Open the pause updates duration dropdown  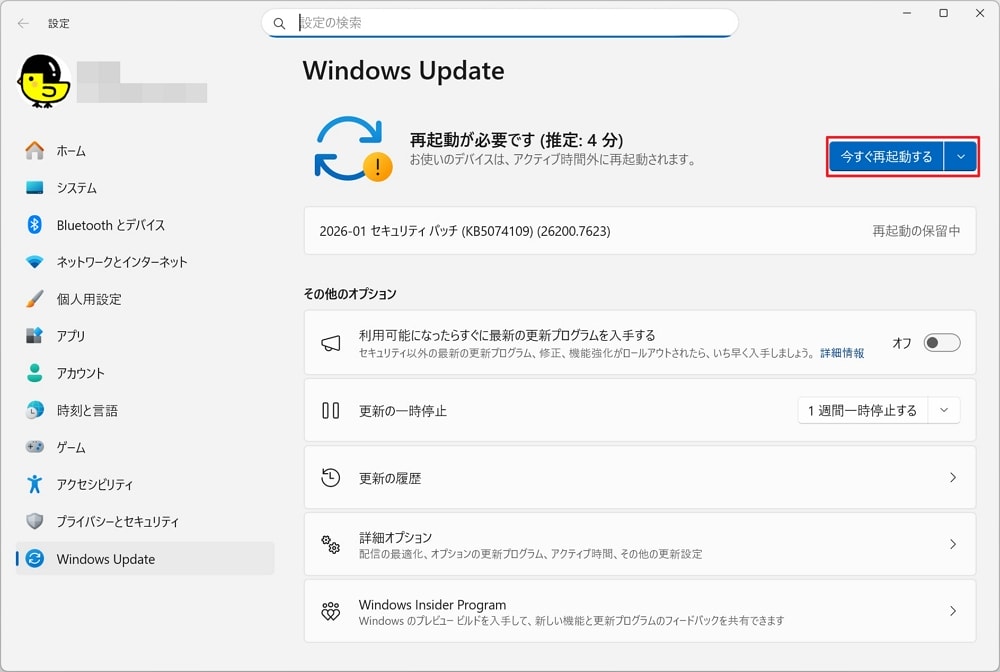pyautogui.click(x=944, y=410)
